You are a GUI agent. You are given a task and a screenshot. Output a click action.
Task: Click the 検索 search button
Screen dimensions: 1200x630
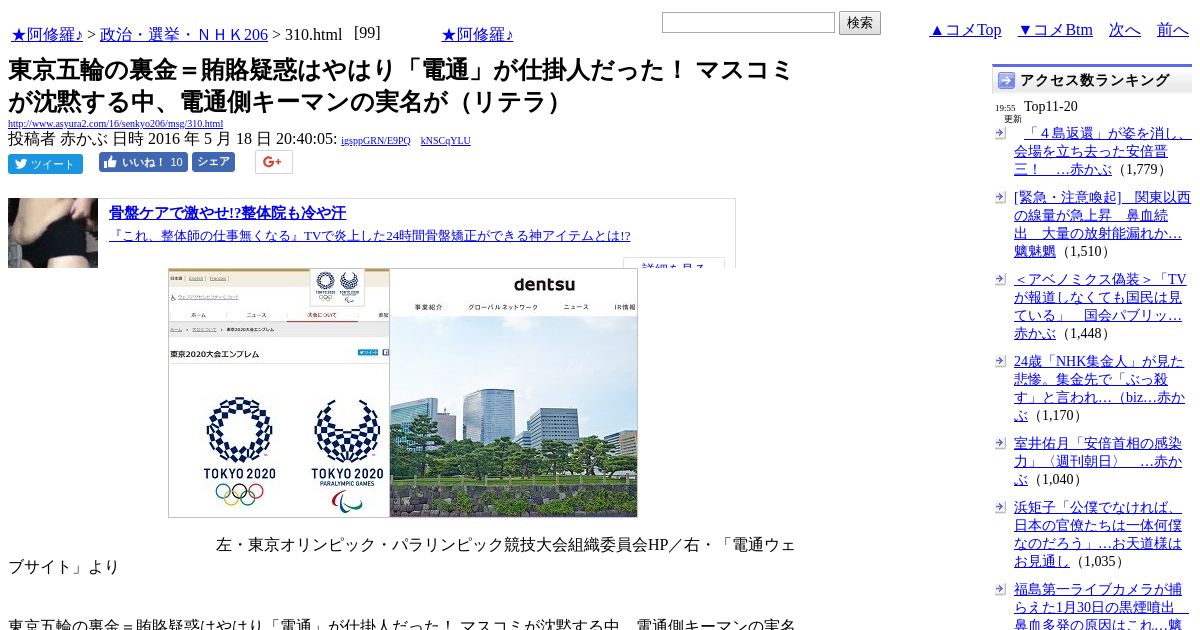[860, 23]
